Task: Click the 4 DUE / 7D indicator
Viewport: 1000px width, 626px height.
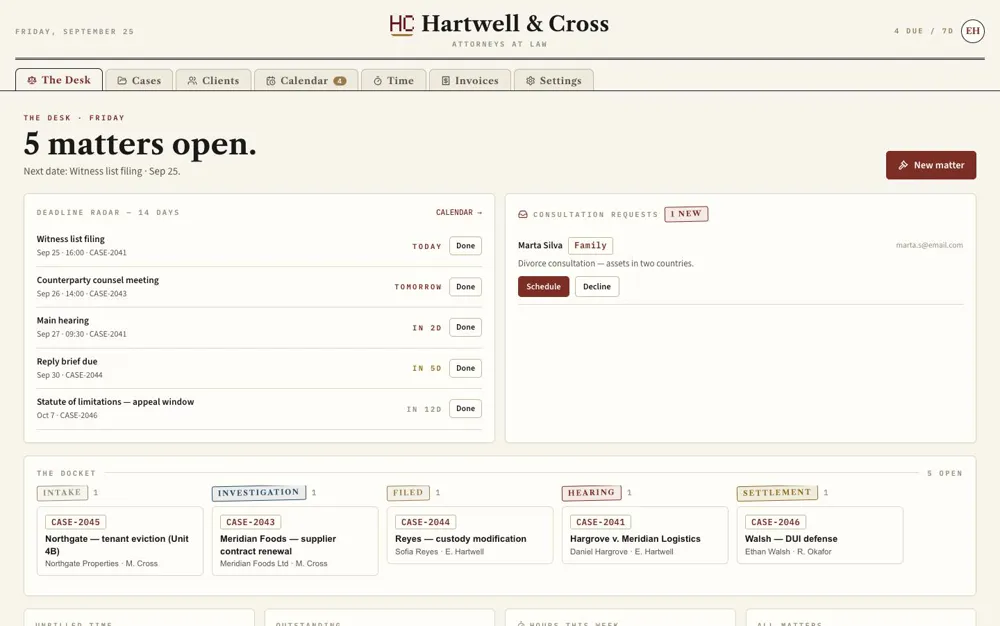Action: coord(923,31)
